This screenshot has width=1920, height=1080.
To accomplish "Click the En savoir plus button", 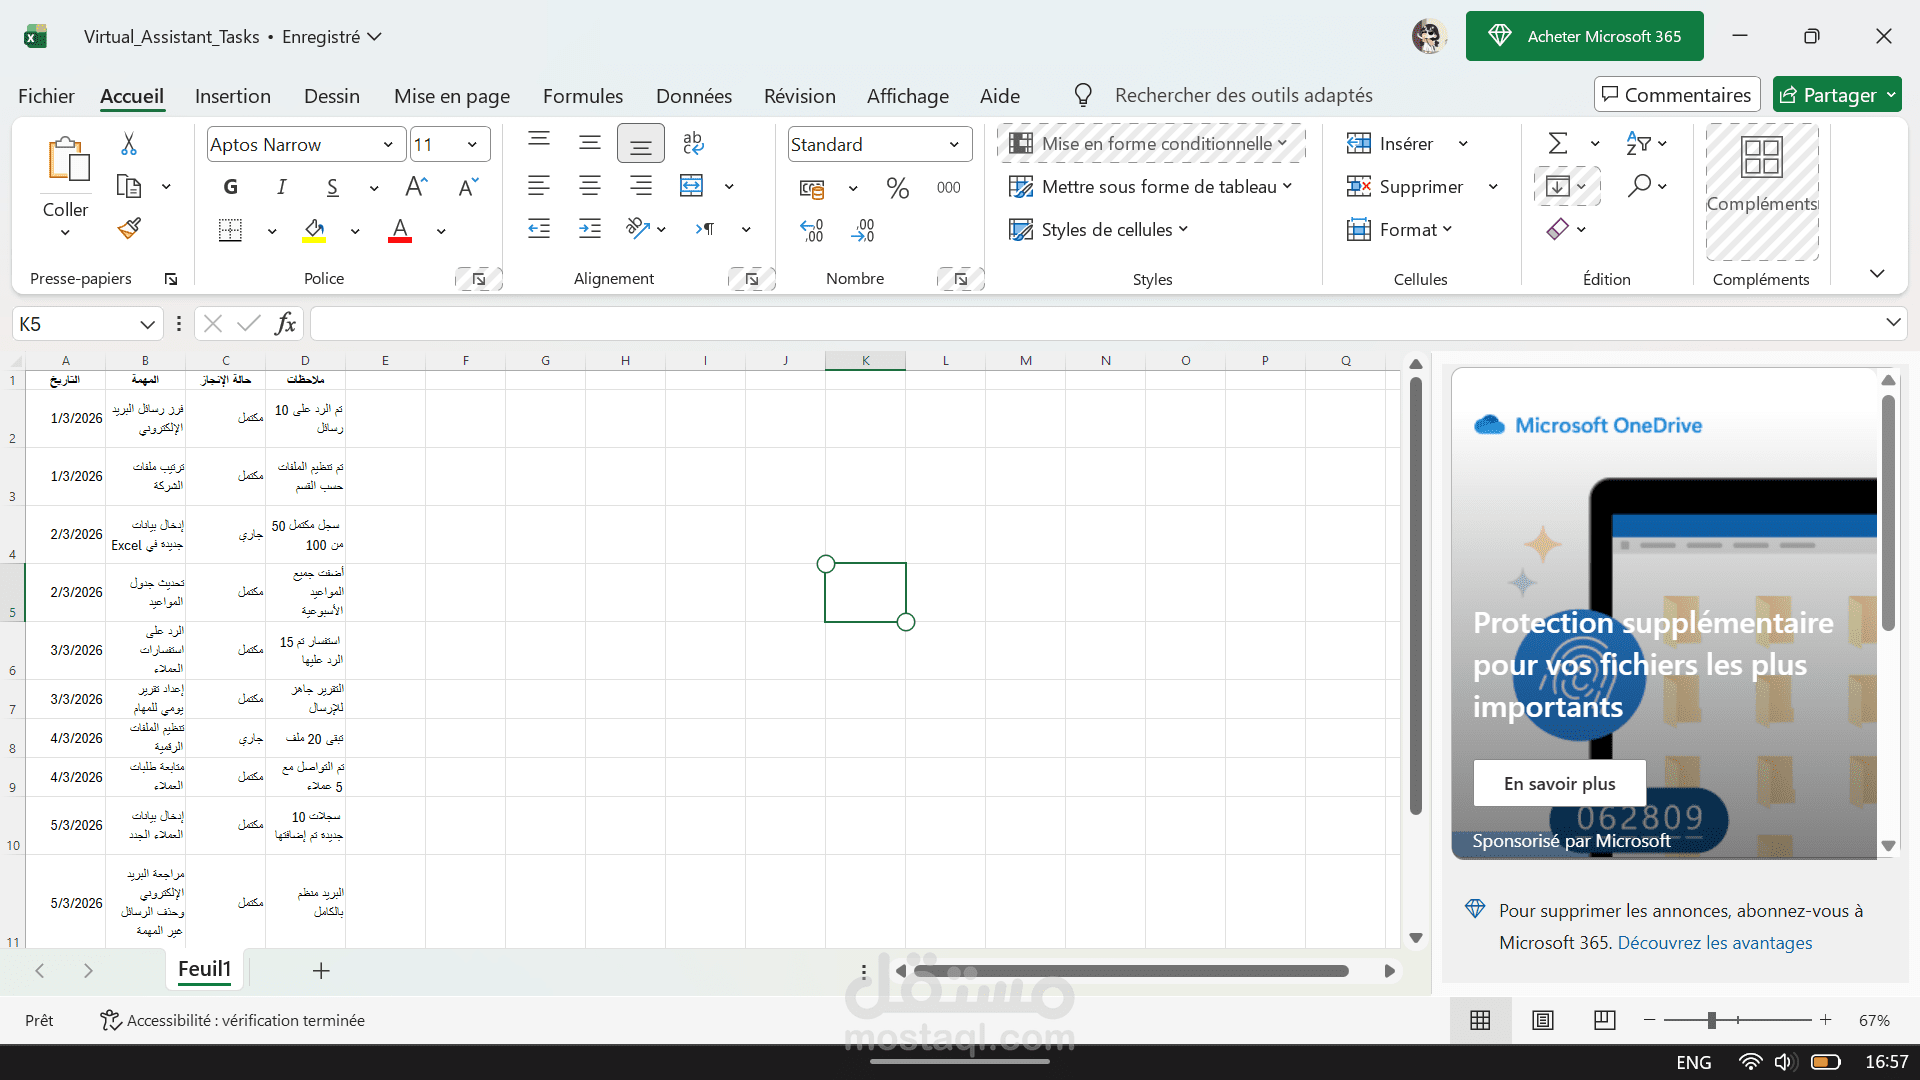I will click(1559, 783).
